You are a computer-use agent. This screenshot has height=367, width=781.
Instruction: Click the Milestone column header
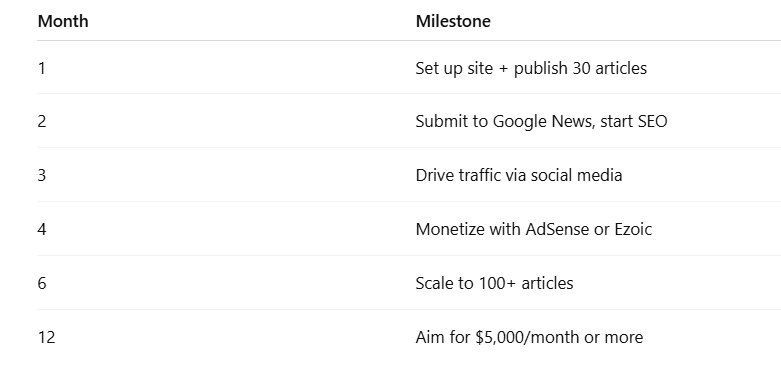453,21
